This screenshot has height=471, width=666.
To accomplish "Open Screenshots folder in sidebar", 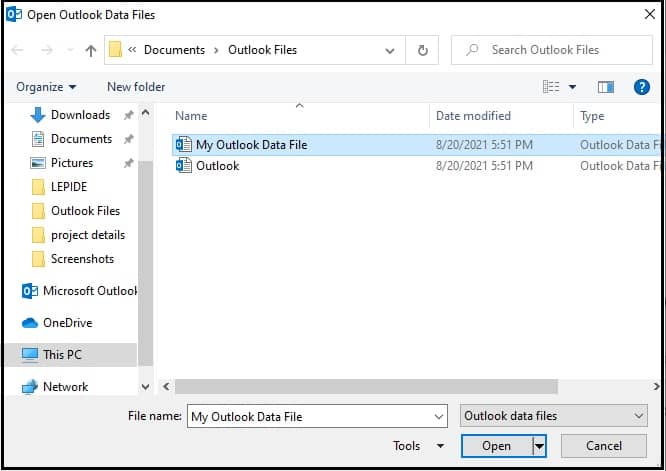I will [82, 259].
